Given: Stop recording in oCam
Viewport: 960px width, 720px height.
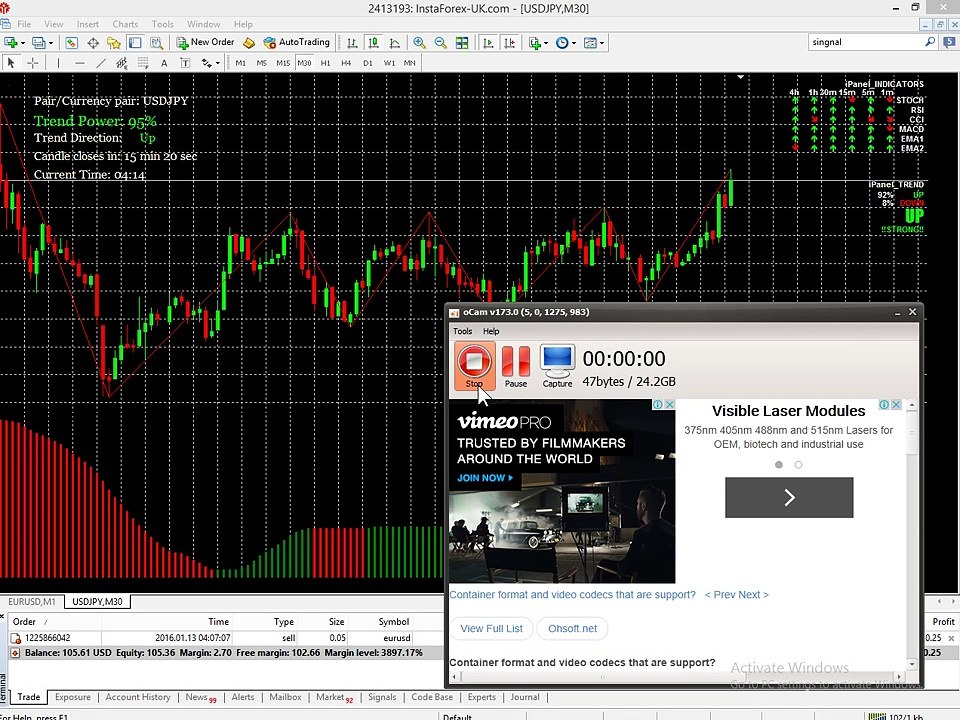Looking at the screenshot, I should tap(474, 366).
